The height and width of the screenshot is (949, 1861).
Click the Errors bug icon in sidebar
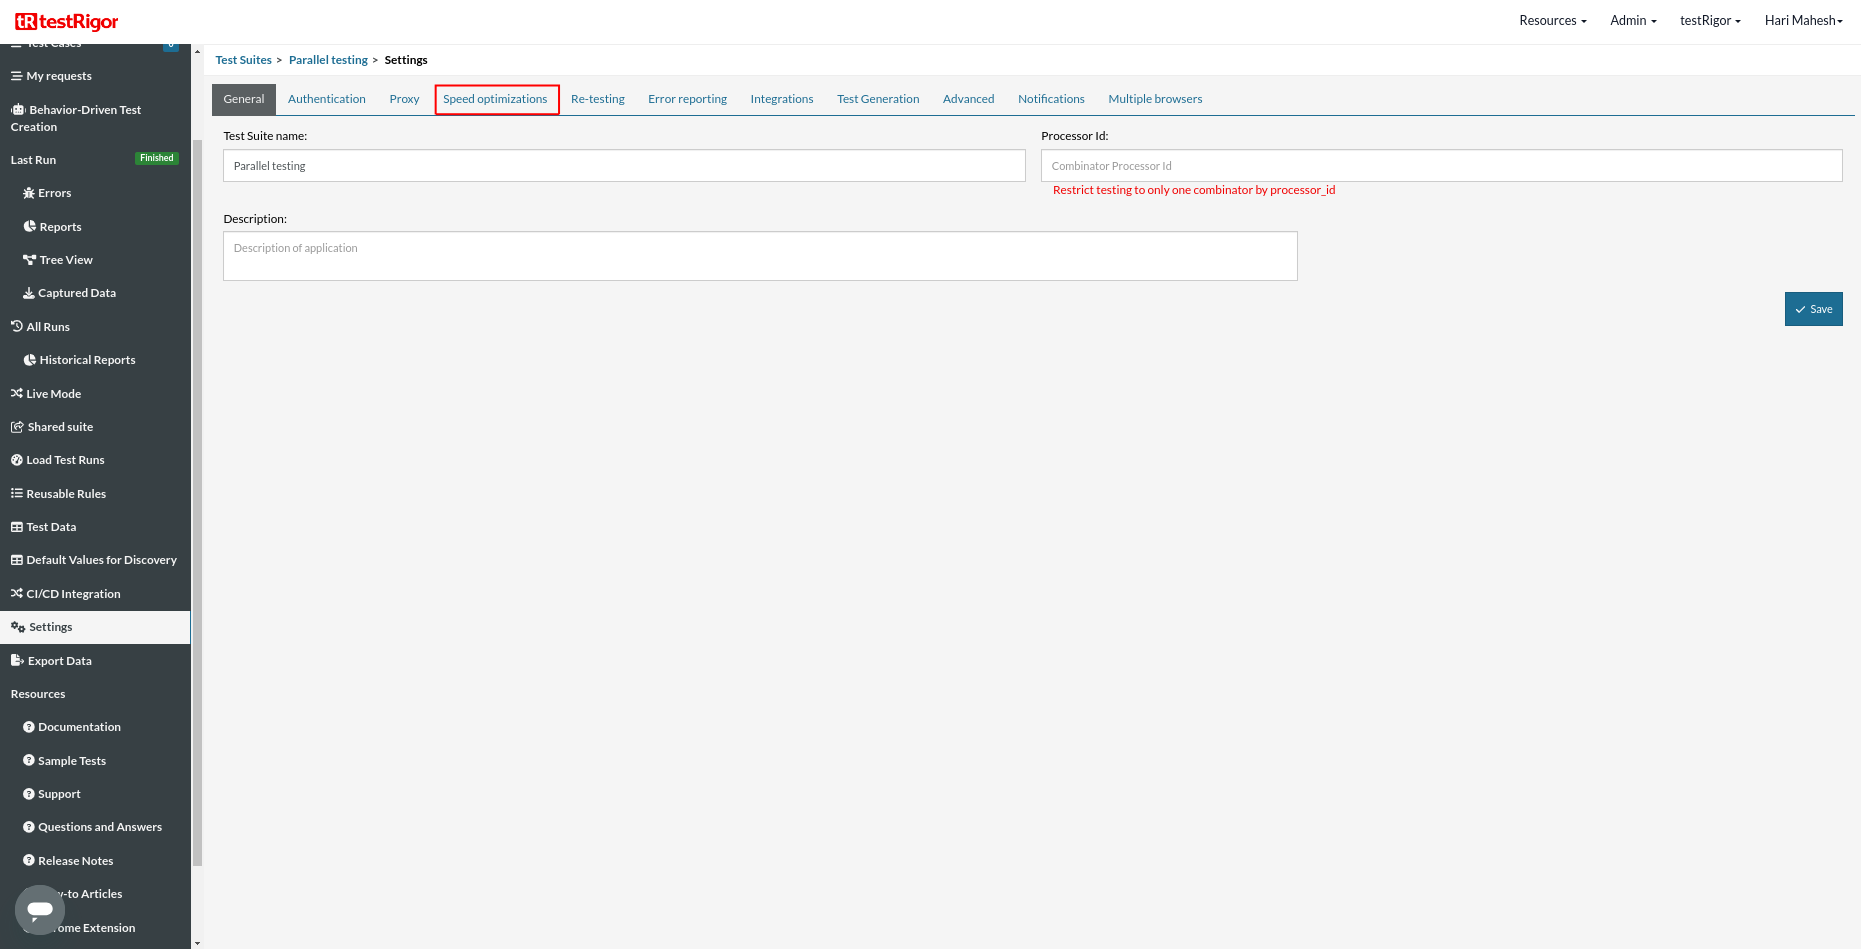(29, 193)
